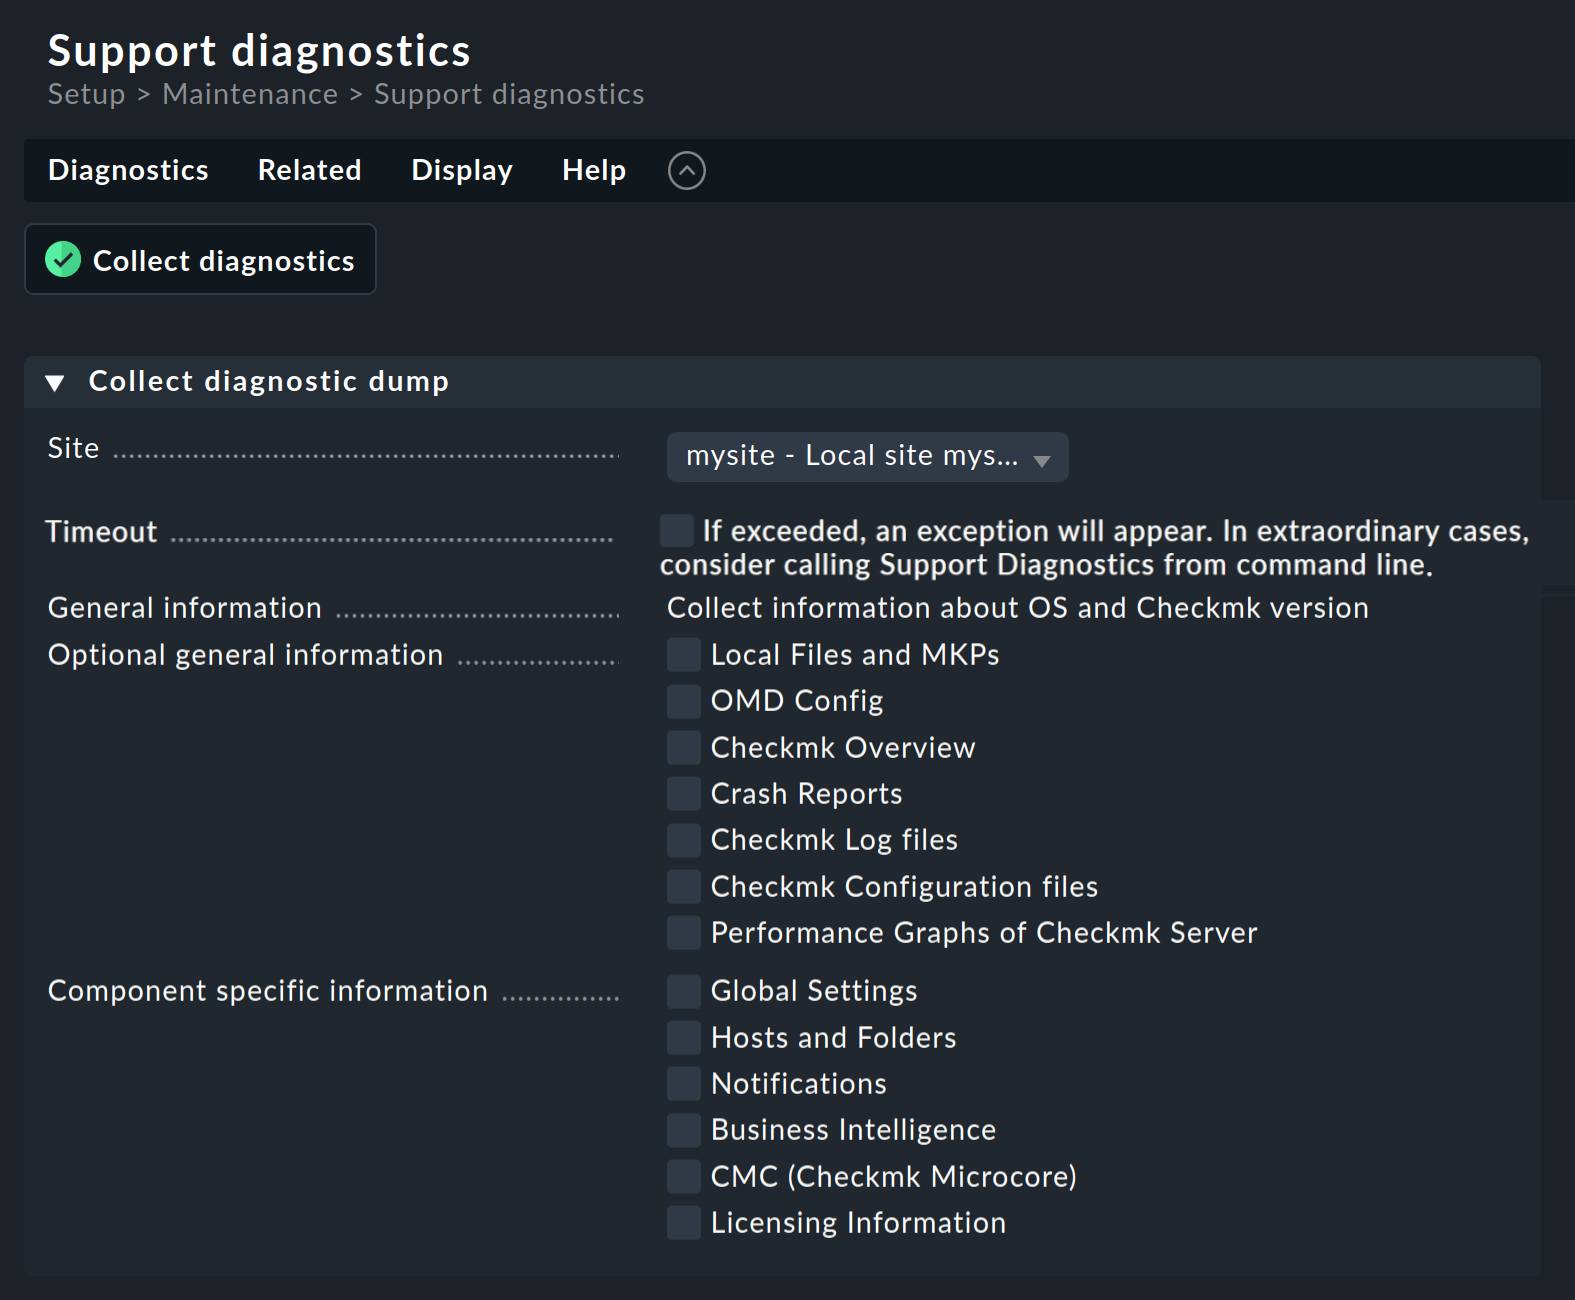The image size is (1575, 1300).
Task: Check the Checkmk Overview option
Action: [683, 747]
